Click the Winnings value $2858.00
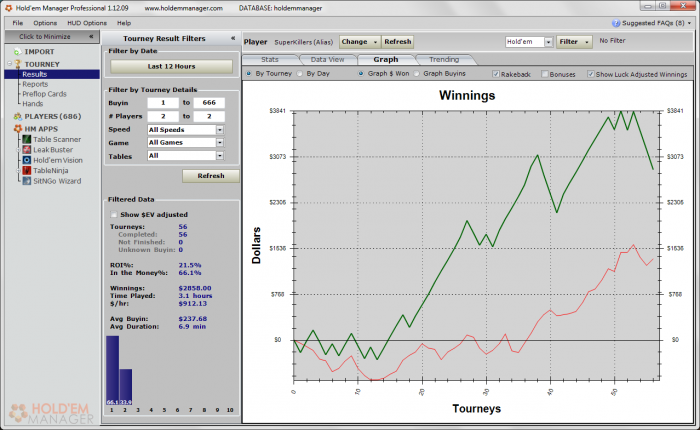Screen dimensions: 700x430 [x=195, y=288]
